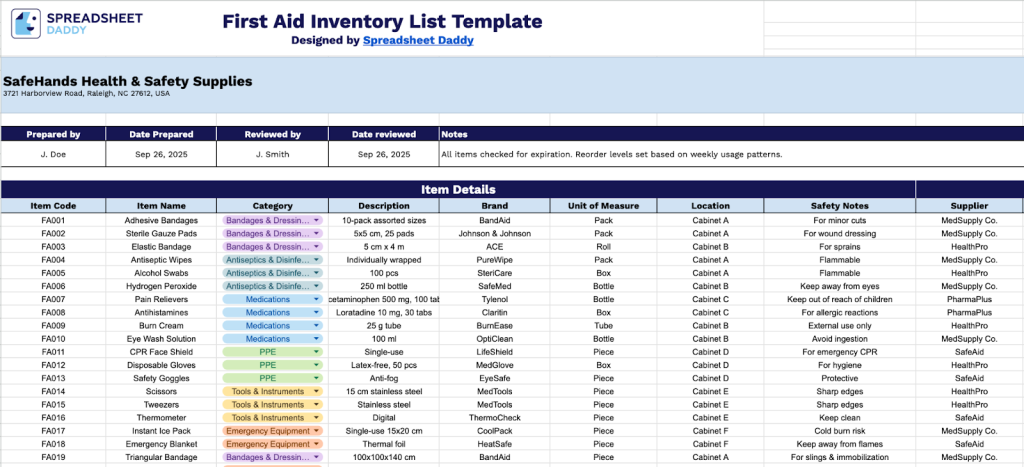The height and width of the screenshot is (467, 1024).
Task: Open Tools & Instruments dropdown for Scissors
Action: tap(317, 392)
